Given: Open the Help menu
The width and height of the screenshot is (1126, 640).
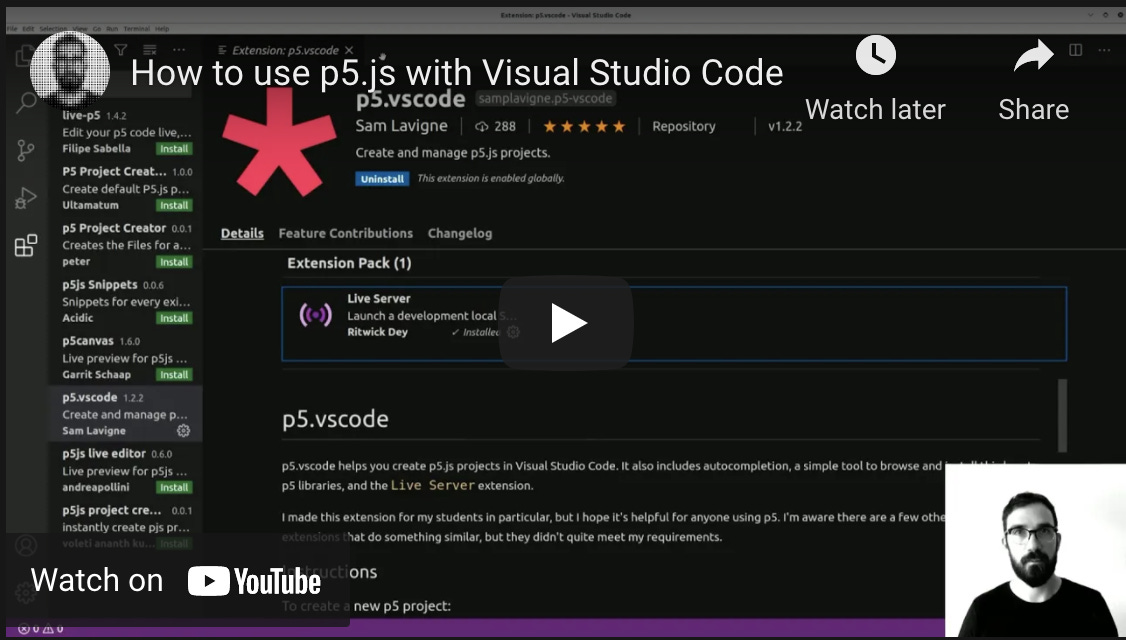Looking at the screenshot, I should pos(162,29).
